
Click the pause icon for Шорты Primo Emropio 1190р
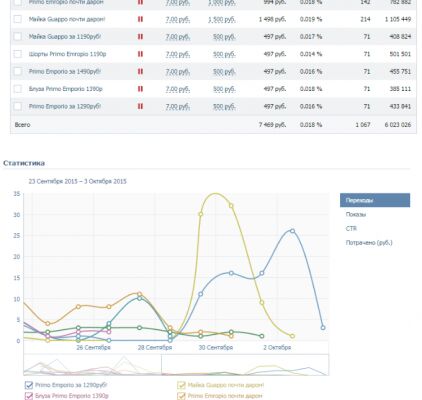coord(140,54)
